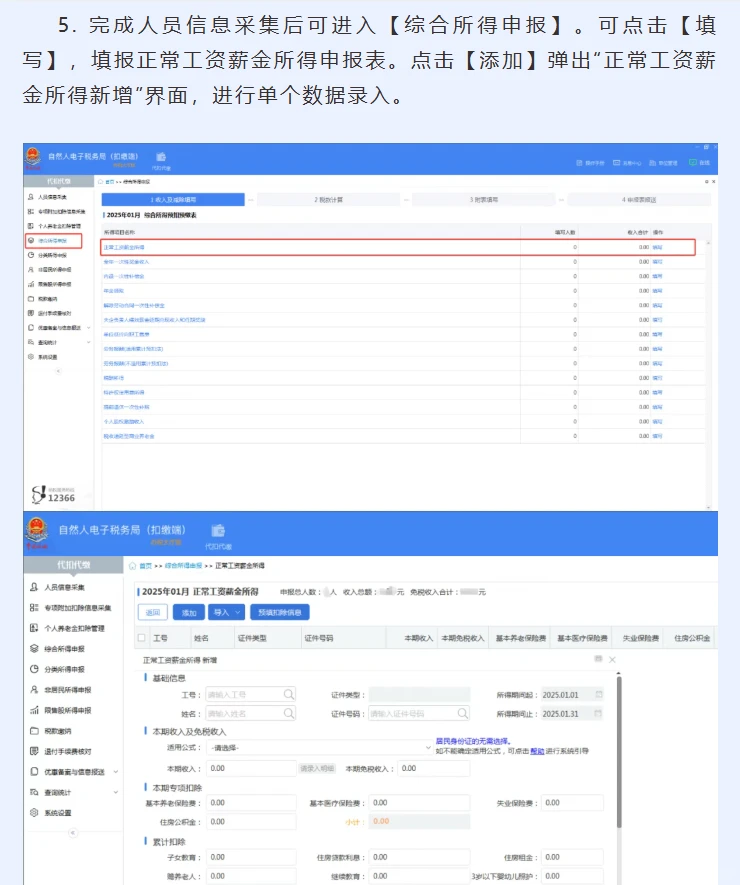This screenshot has height=885, width=740.
Task: Expand 优惠备案与信息报送 chevron in 综合所得预扣预缴表 sidebar
Action: (89, 327)
